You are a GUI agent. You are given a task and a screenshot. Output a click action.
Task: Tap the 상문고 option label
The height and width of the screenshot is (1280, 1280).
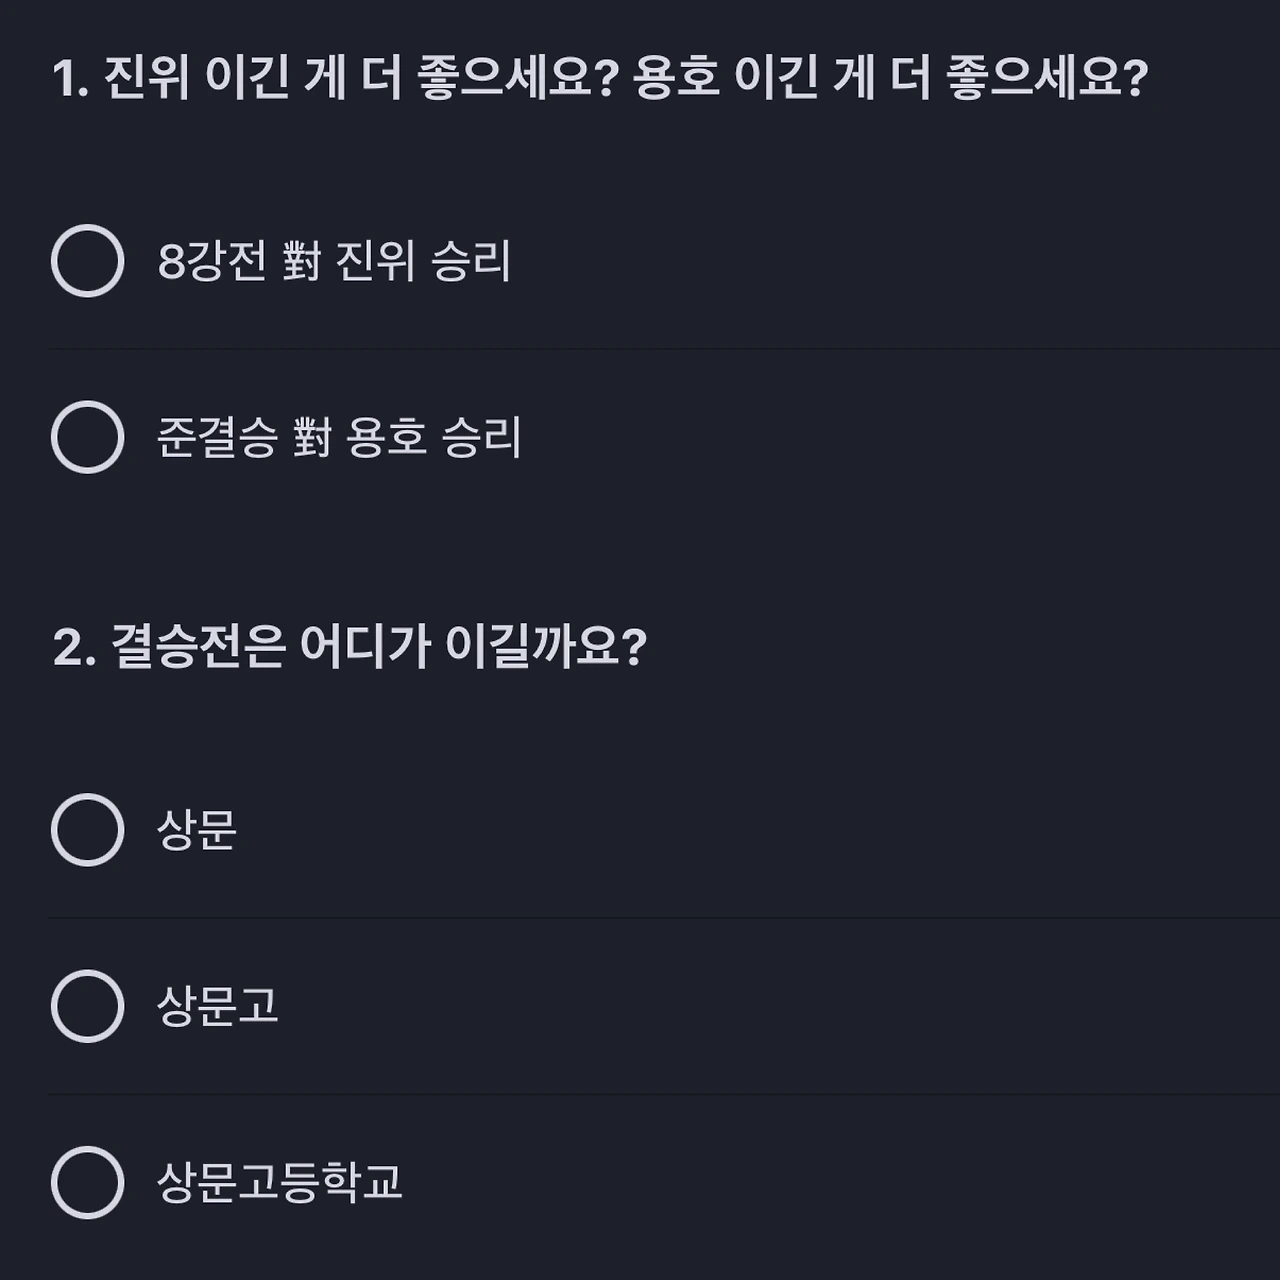point(217,1006)
